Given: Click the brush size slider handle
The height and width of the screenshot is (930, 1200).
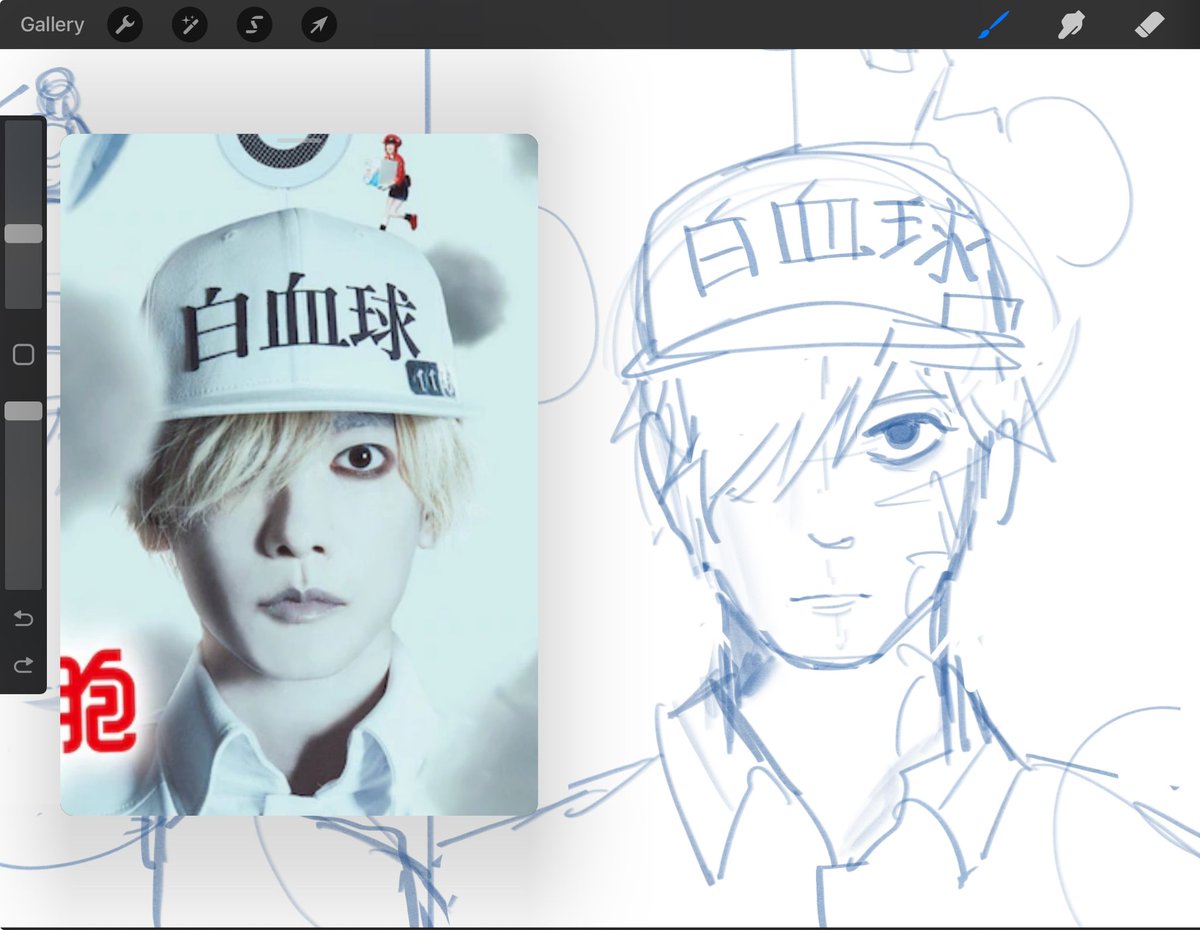Looking at the screenshot, I should 23,233.
